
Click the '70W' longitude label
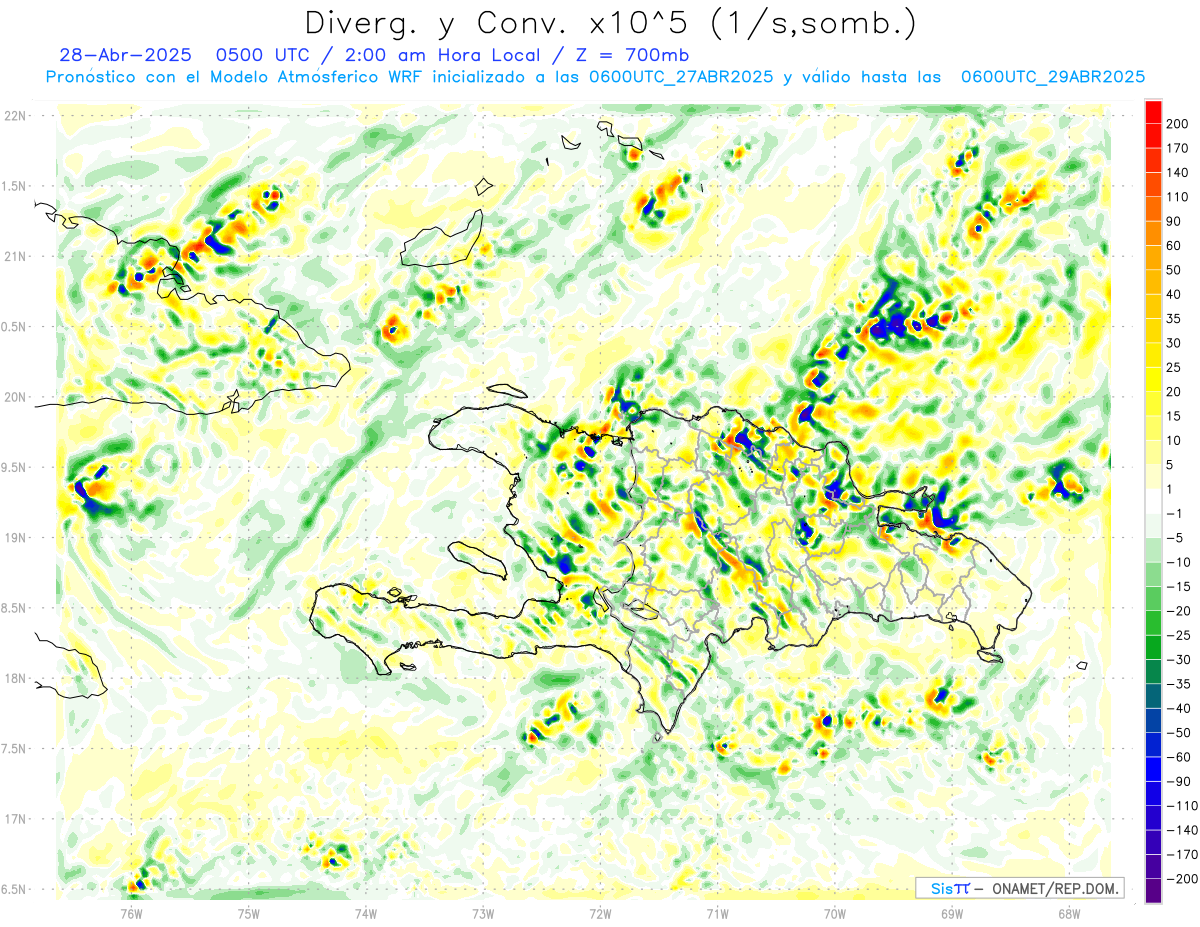pyautogui.click(x=835, y=913)
